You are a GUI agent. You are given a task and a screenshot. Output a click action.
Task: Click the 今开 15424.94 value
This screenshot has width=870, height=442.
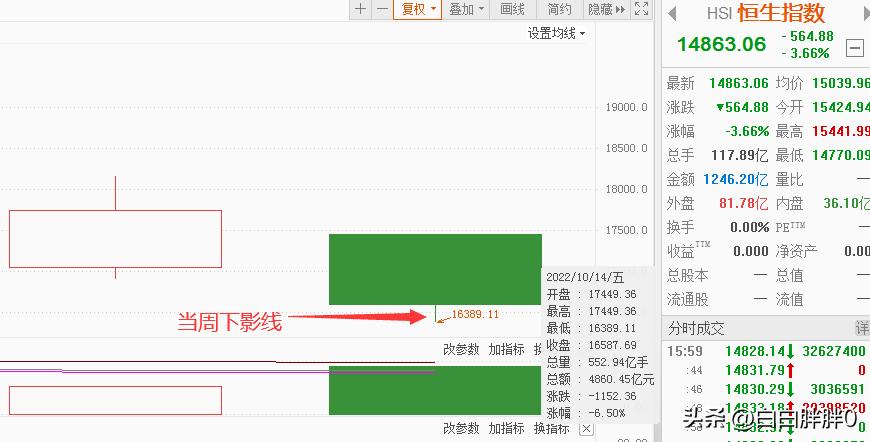tap(841, 107)
